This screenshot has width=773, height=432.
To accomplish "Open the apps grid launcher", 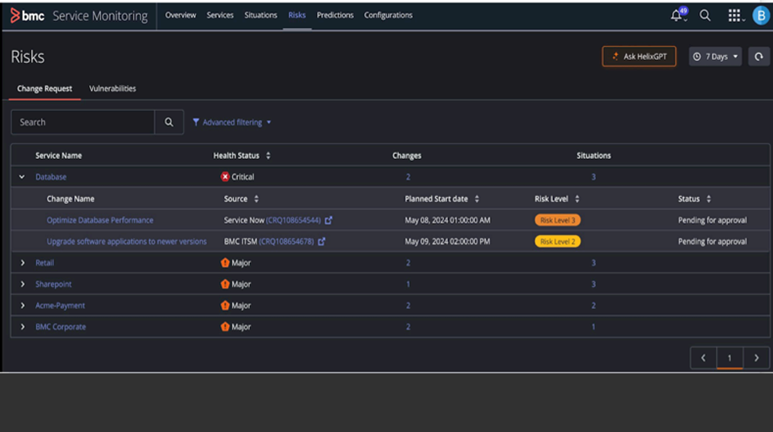I will point(734,16).
